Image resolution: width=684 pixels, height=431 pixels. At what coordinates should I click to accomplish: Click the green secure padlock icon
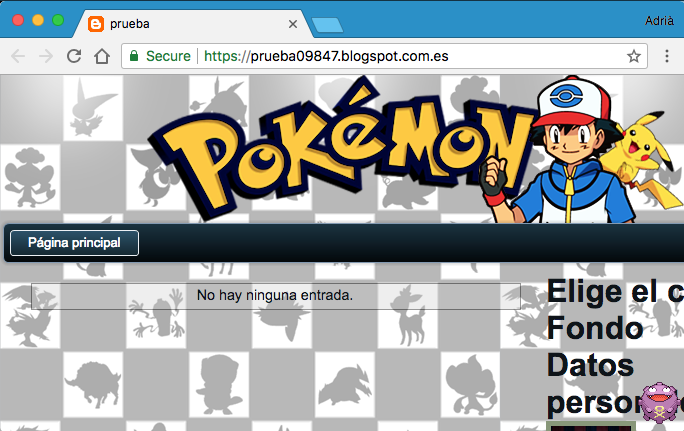pyautogui.click(x=134, y=56)
